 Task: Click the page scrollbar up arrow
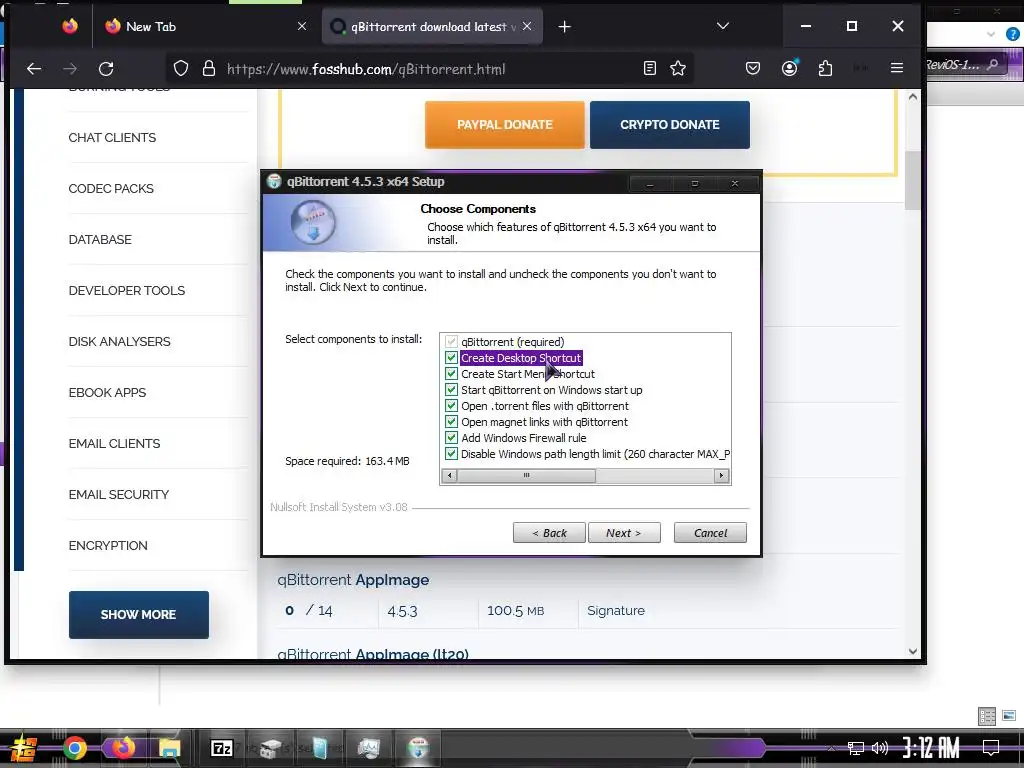pyautogui.click(x=913, y=97)
